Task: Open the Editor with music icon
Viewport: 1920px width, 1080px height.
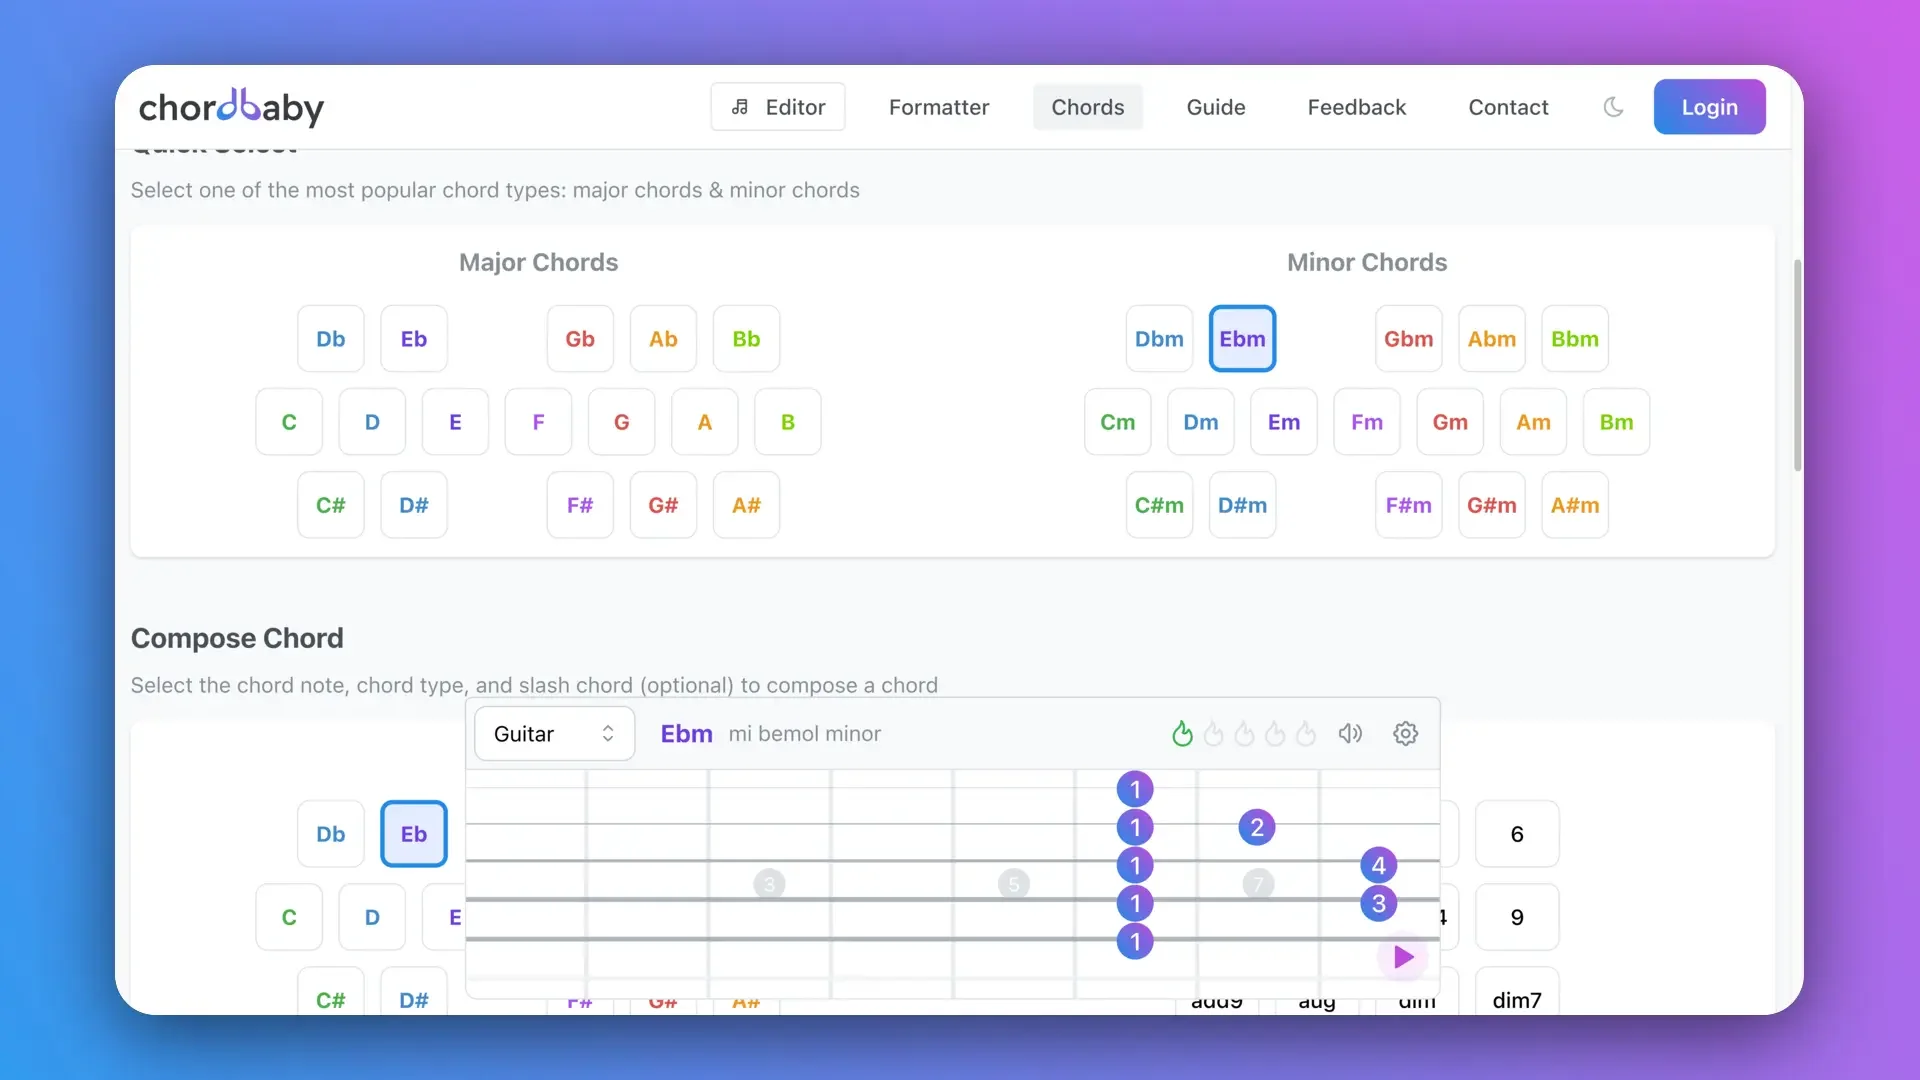Action: [778, 107]
